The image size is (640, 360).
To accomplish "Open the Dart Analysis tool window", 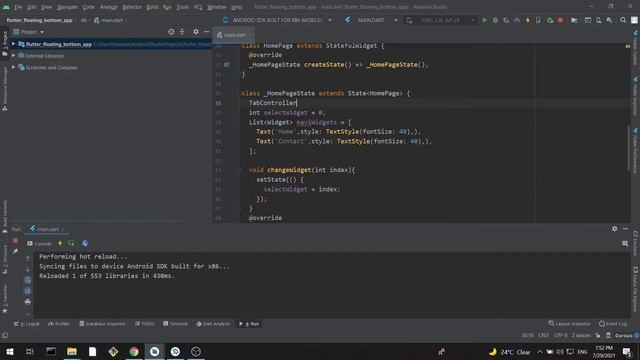I will pyautogui.click(x=213, y=324).
